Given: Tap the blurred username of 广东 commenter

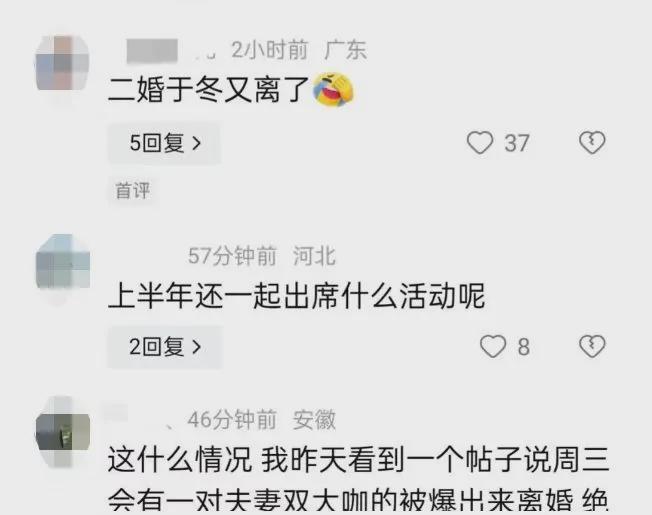Looking at the screenshot, I should [152, 51].
